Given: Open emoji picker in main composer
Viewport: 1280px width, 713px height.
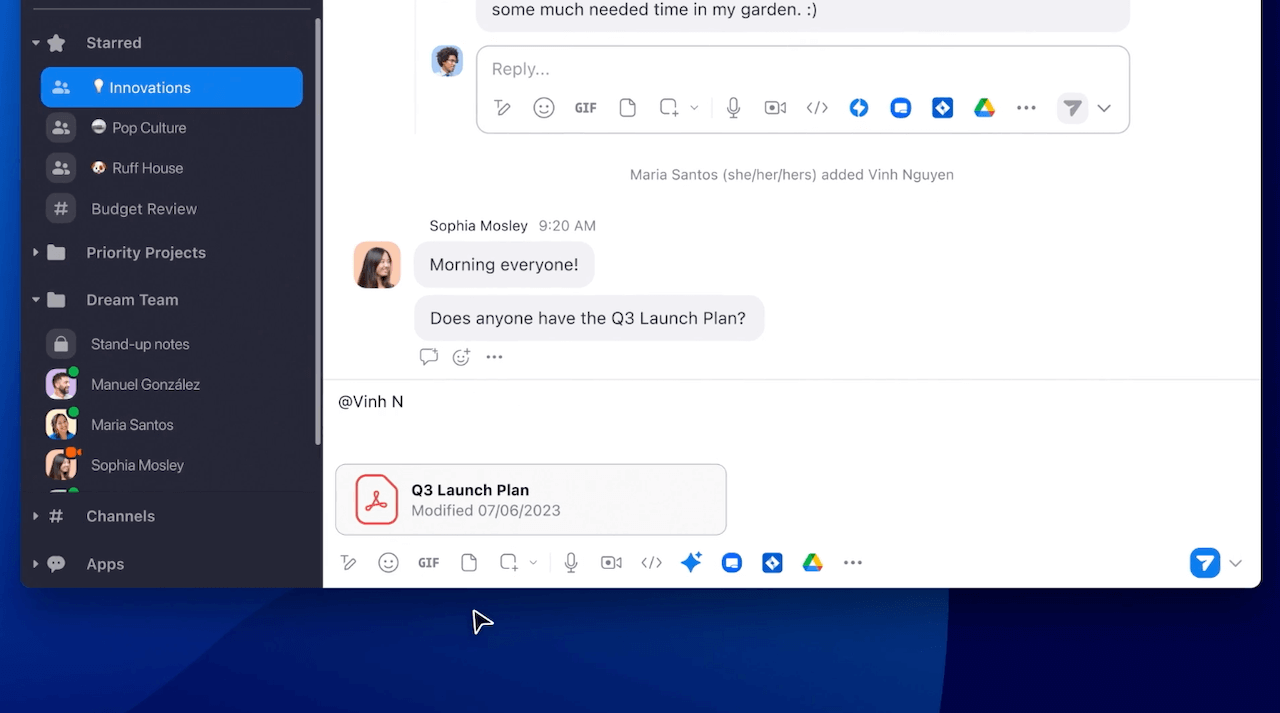Looking at the screenshot, I should pos(389,563).
